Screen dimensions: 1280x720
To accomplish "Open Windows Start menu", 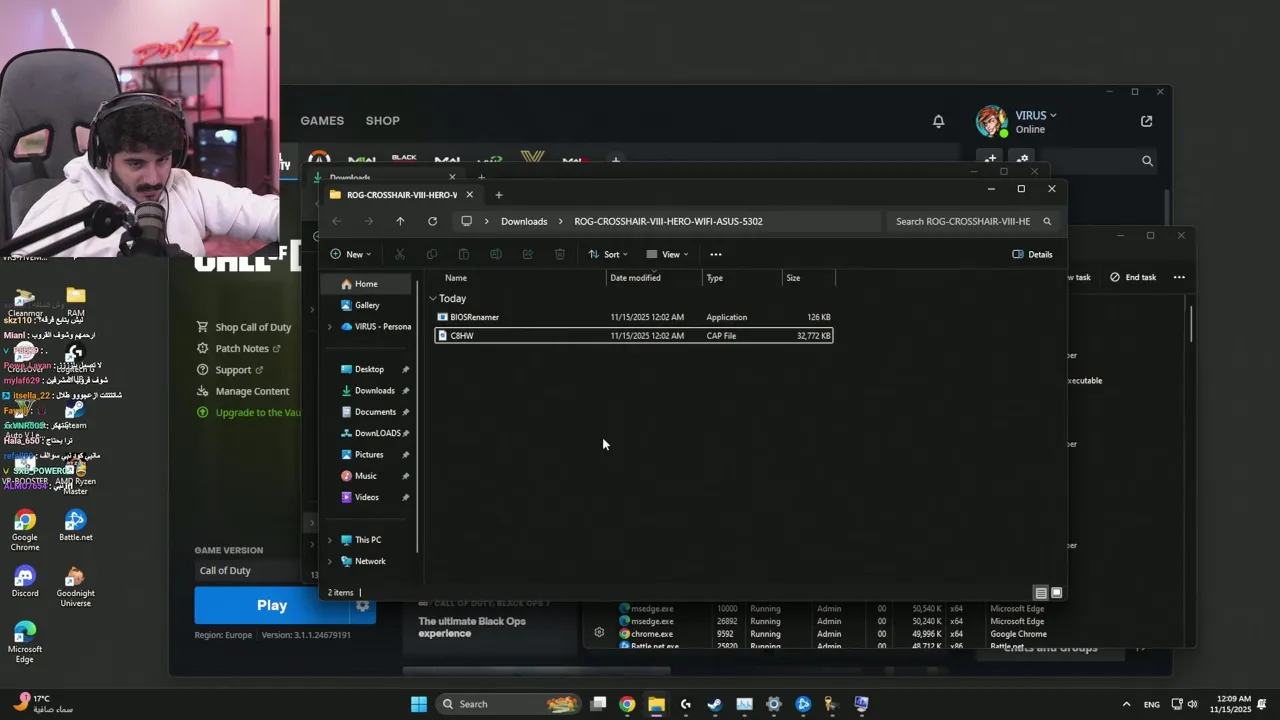I will pos(419,704).
